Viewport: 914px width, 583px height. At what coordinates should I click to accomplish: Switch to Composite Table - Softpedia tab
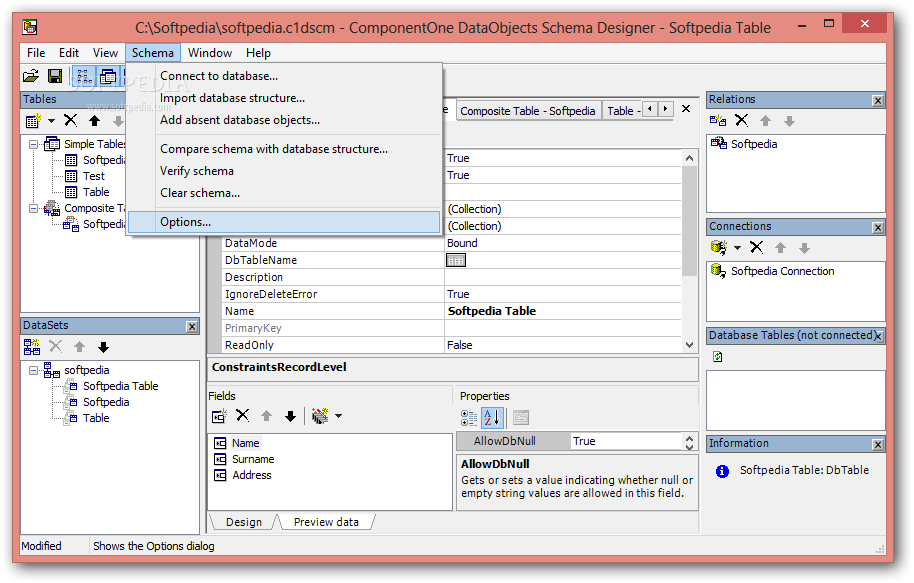528,111
